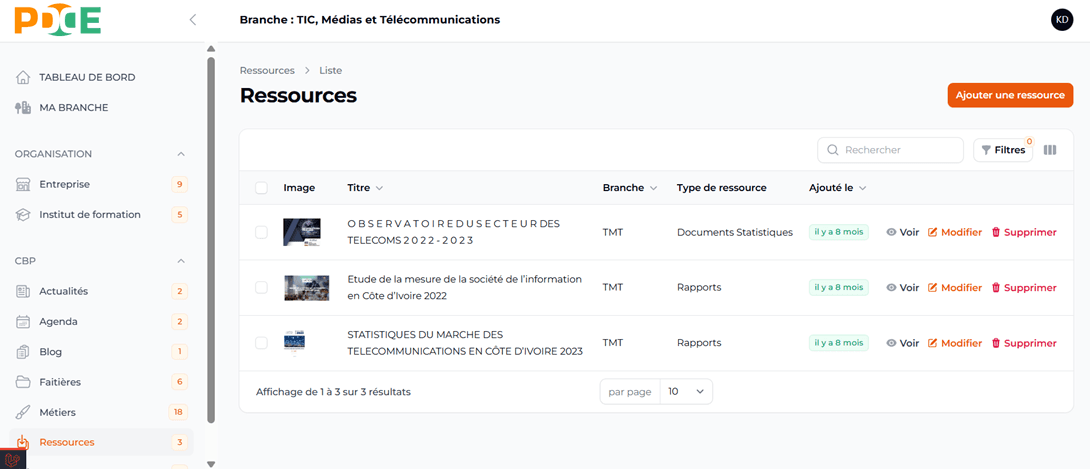The image size is (1090, 469).
Task: Sort by Branche column
Action: (x=630, y=188)
